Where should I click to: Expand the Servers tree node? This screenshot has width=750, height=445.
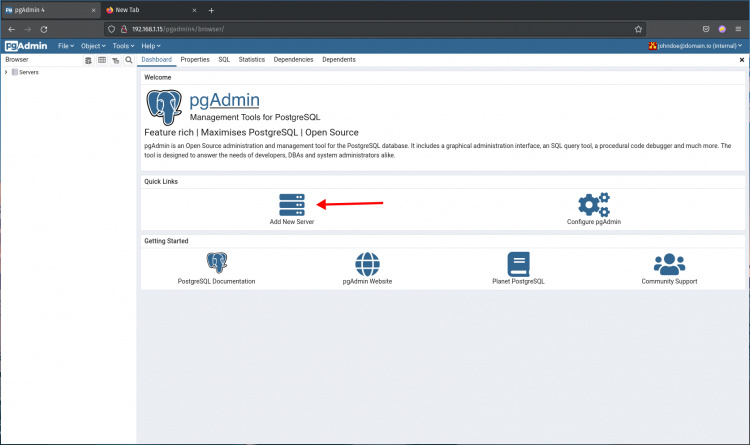(x=6, y=72)
